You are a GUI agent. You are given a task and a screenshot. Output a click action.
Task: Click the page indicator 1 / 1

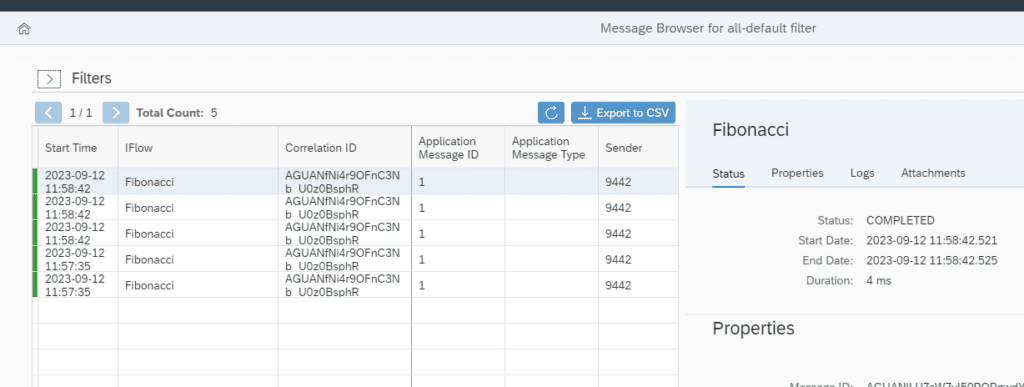pyautogui.click(x=81, y=113)
